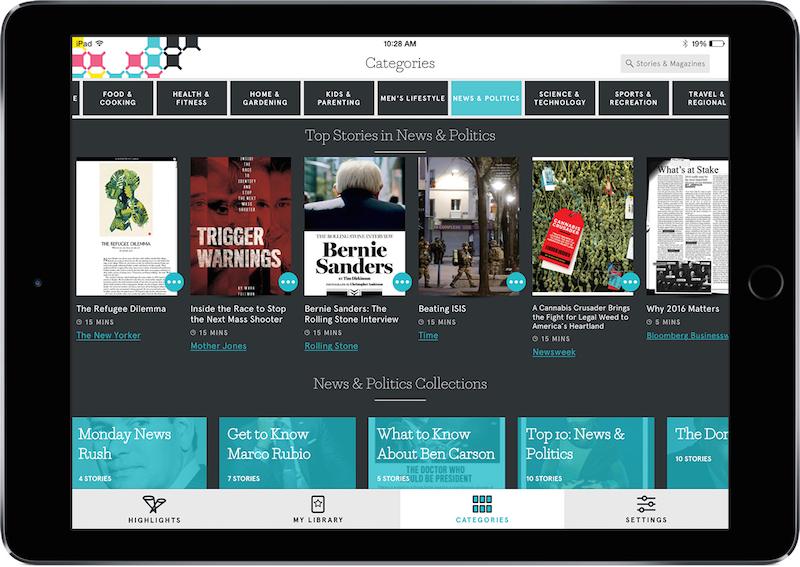800x567 pixels.
Task: Open the Highlights cocktail glasses icon
Action: click(x=154, y=504)
